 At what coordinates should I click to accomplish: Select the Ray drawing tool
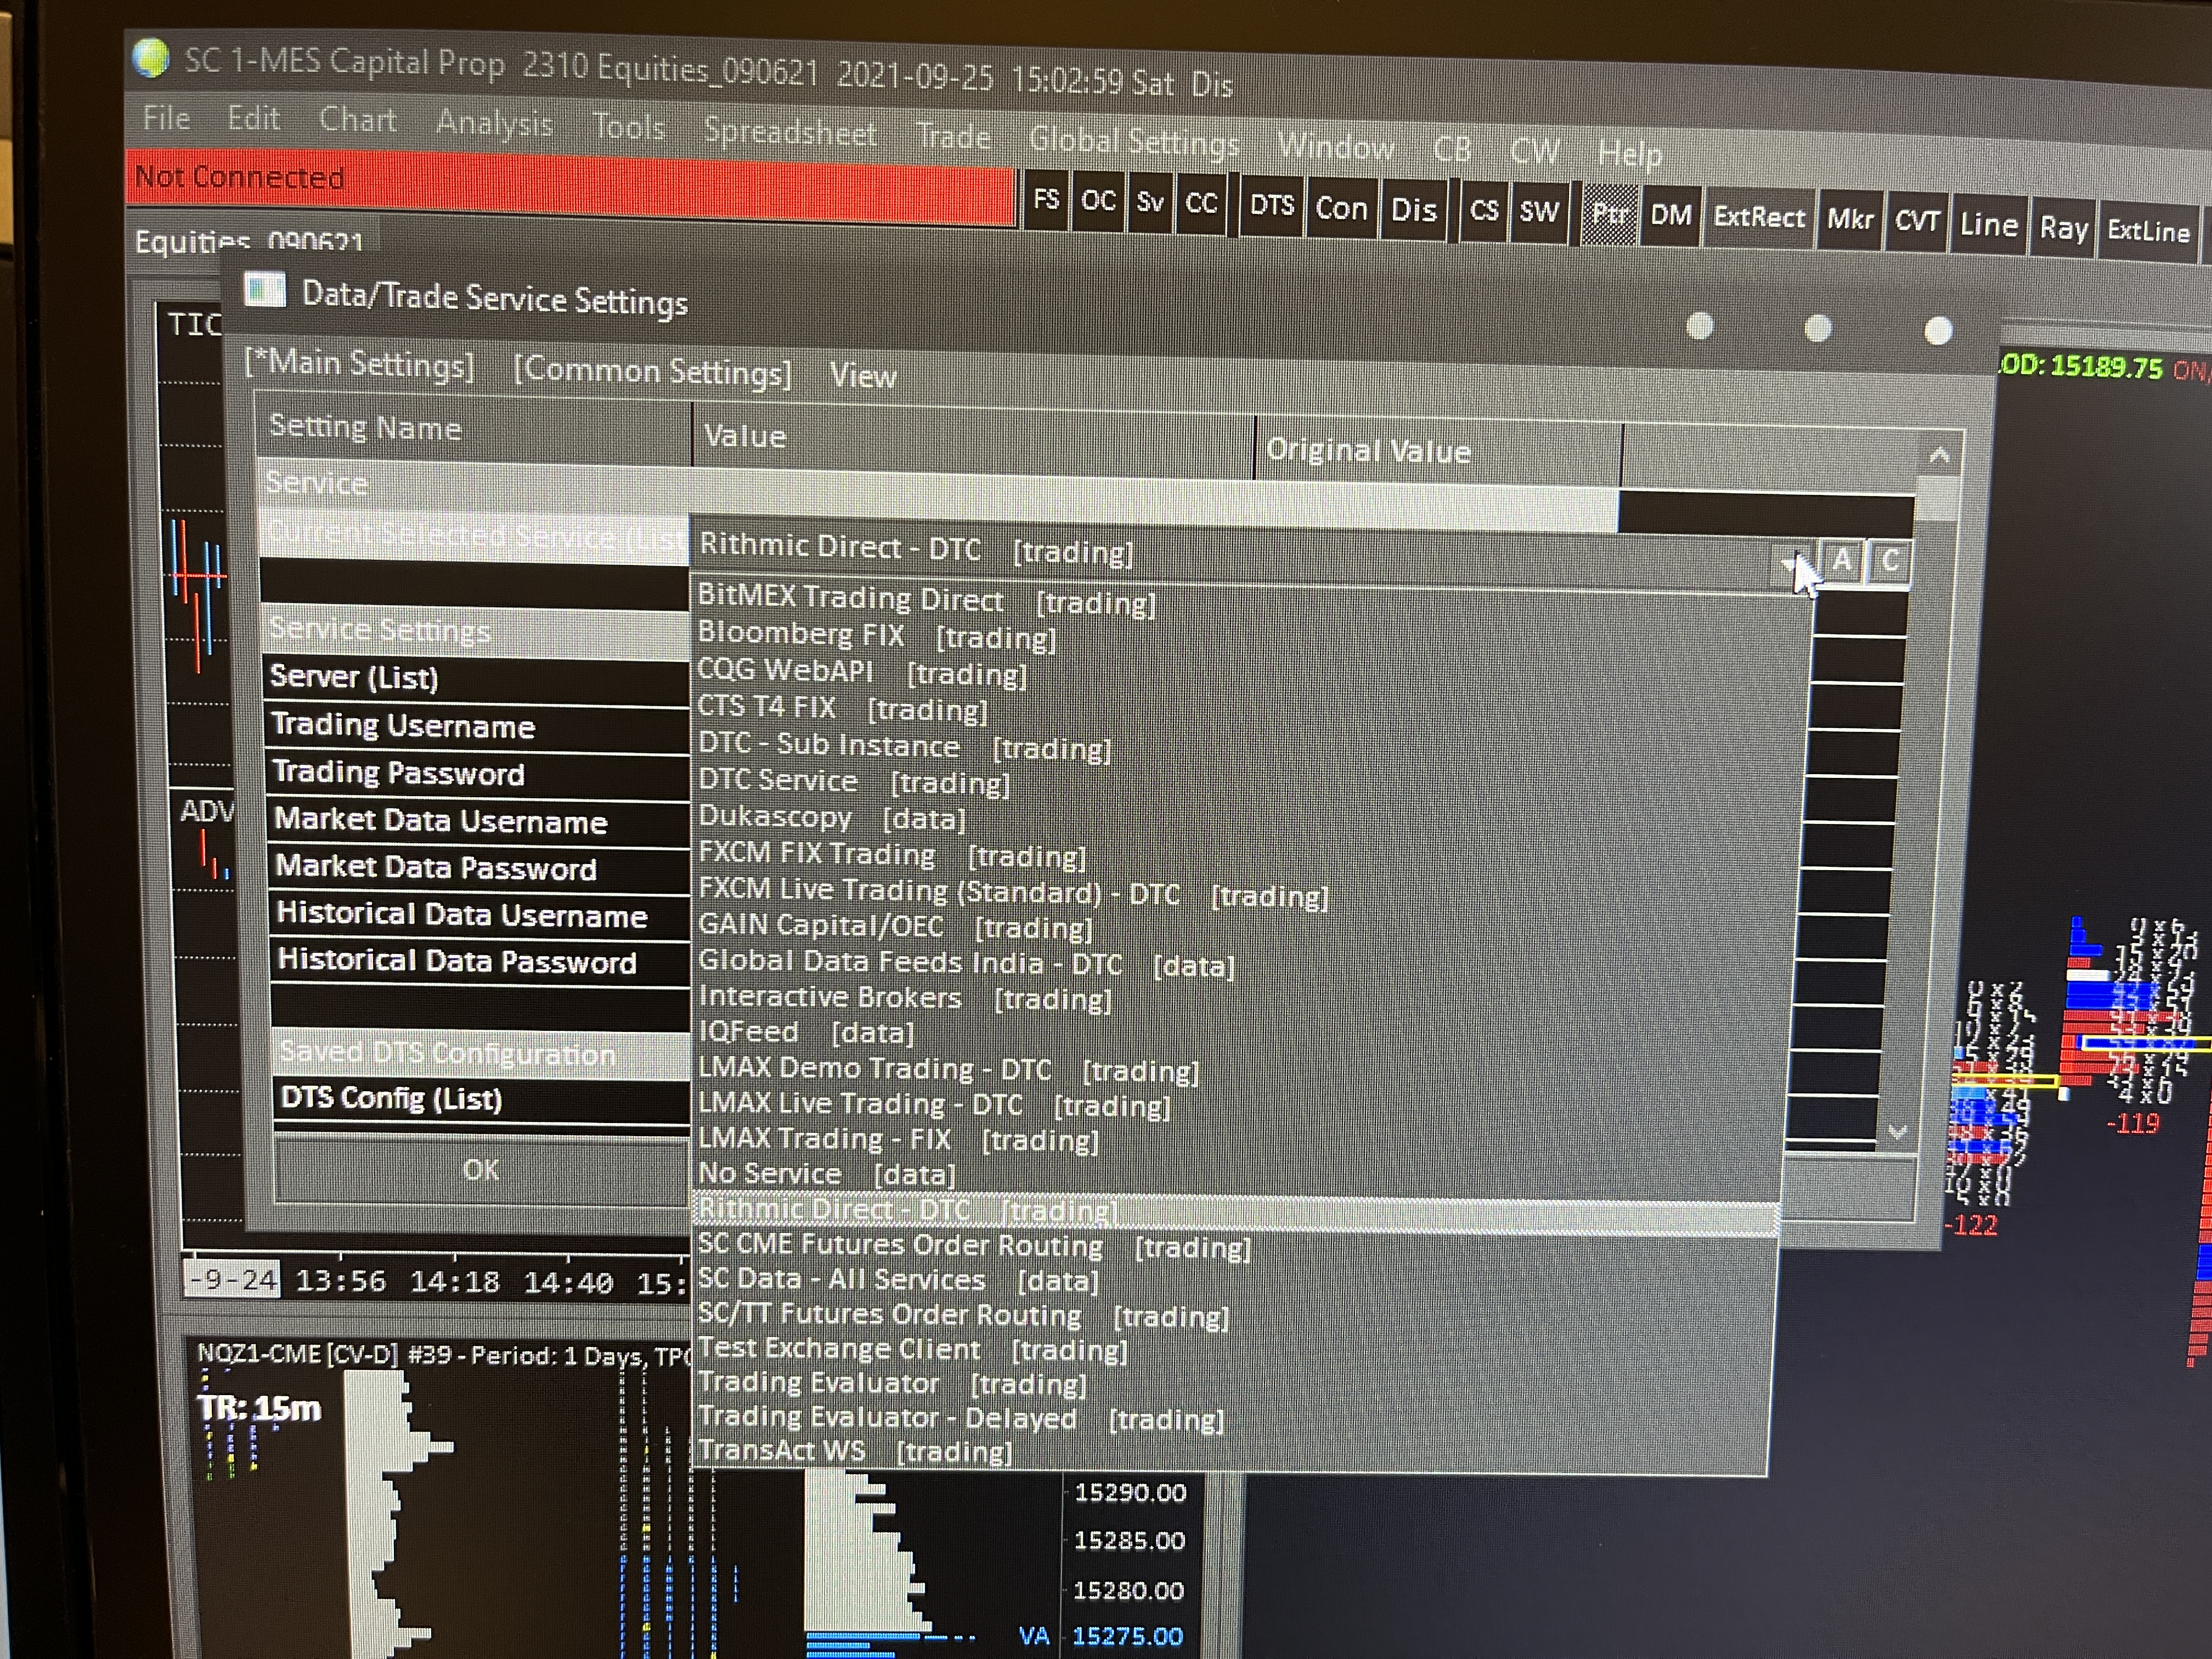pyautogui.click(x=2063, y=228)
